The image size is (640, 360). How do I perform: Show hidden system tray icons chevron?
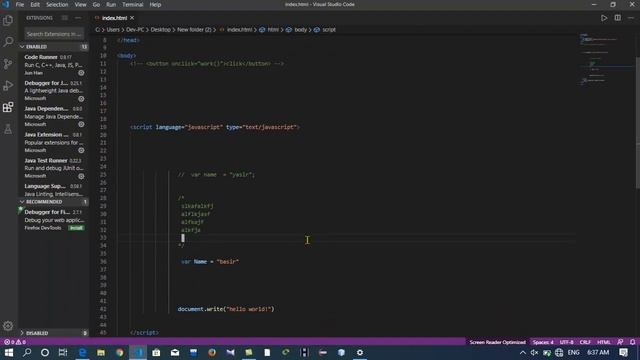coord(523,353)
